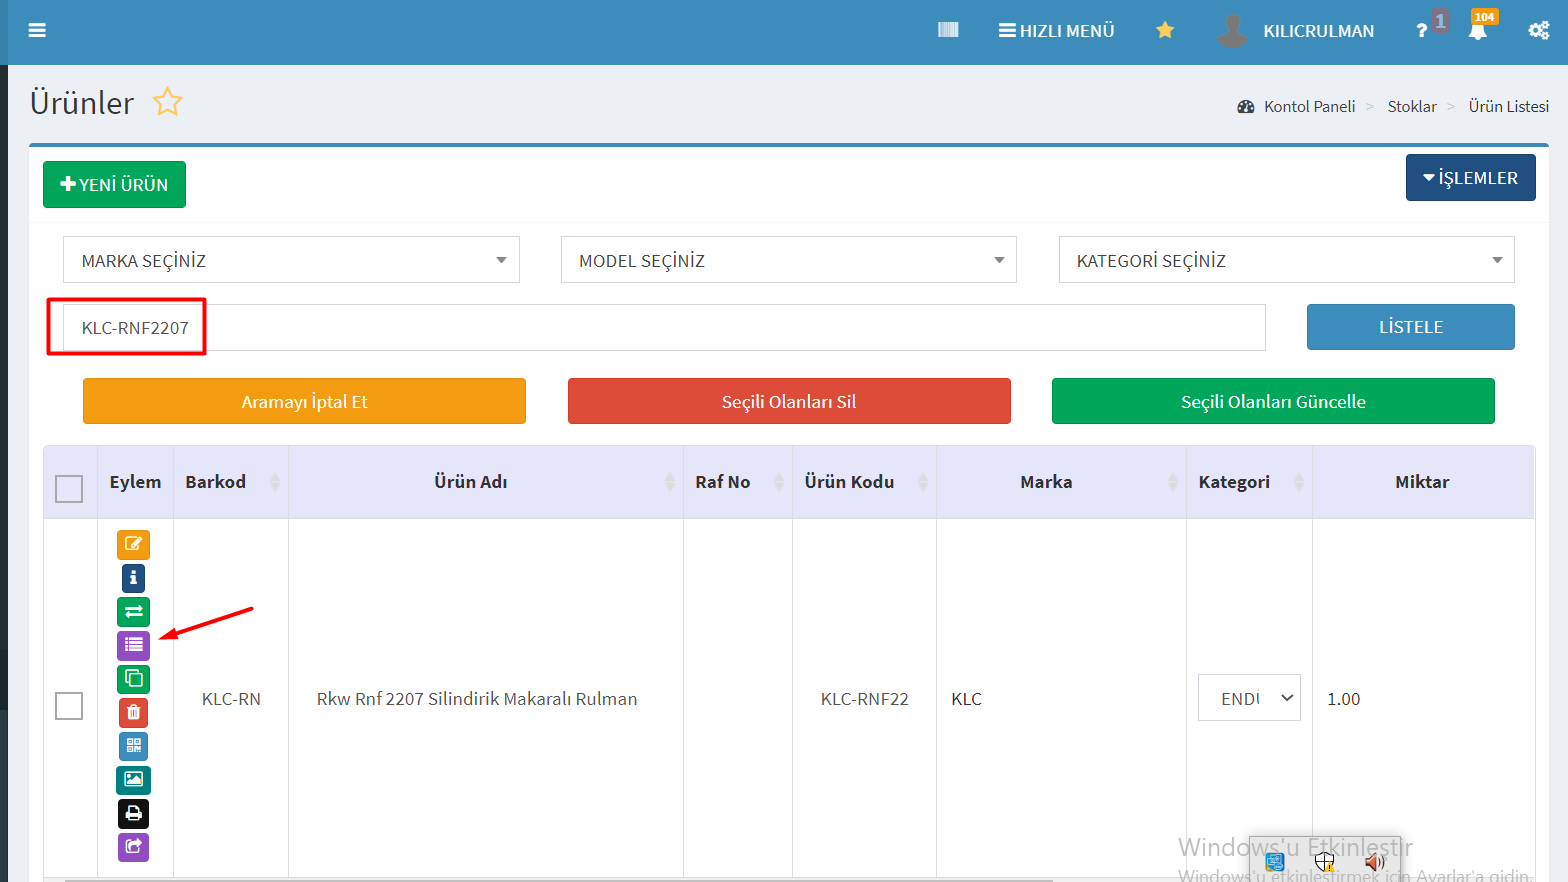The width and height of the screenshot is (1568, 882).
Task: Open the HIZLI MENÜ menu
Action: coord(1056,31)
